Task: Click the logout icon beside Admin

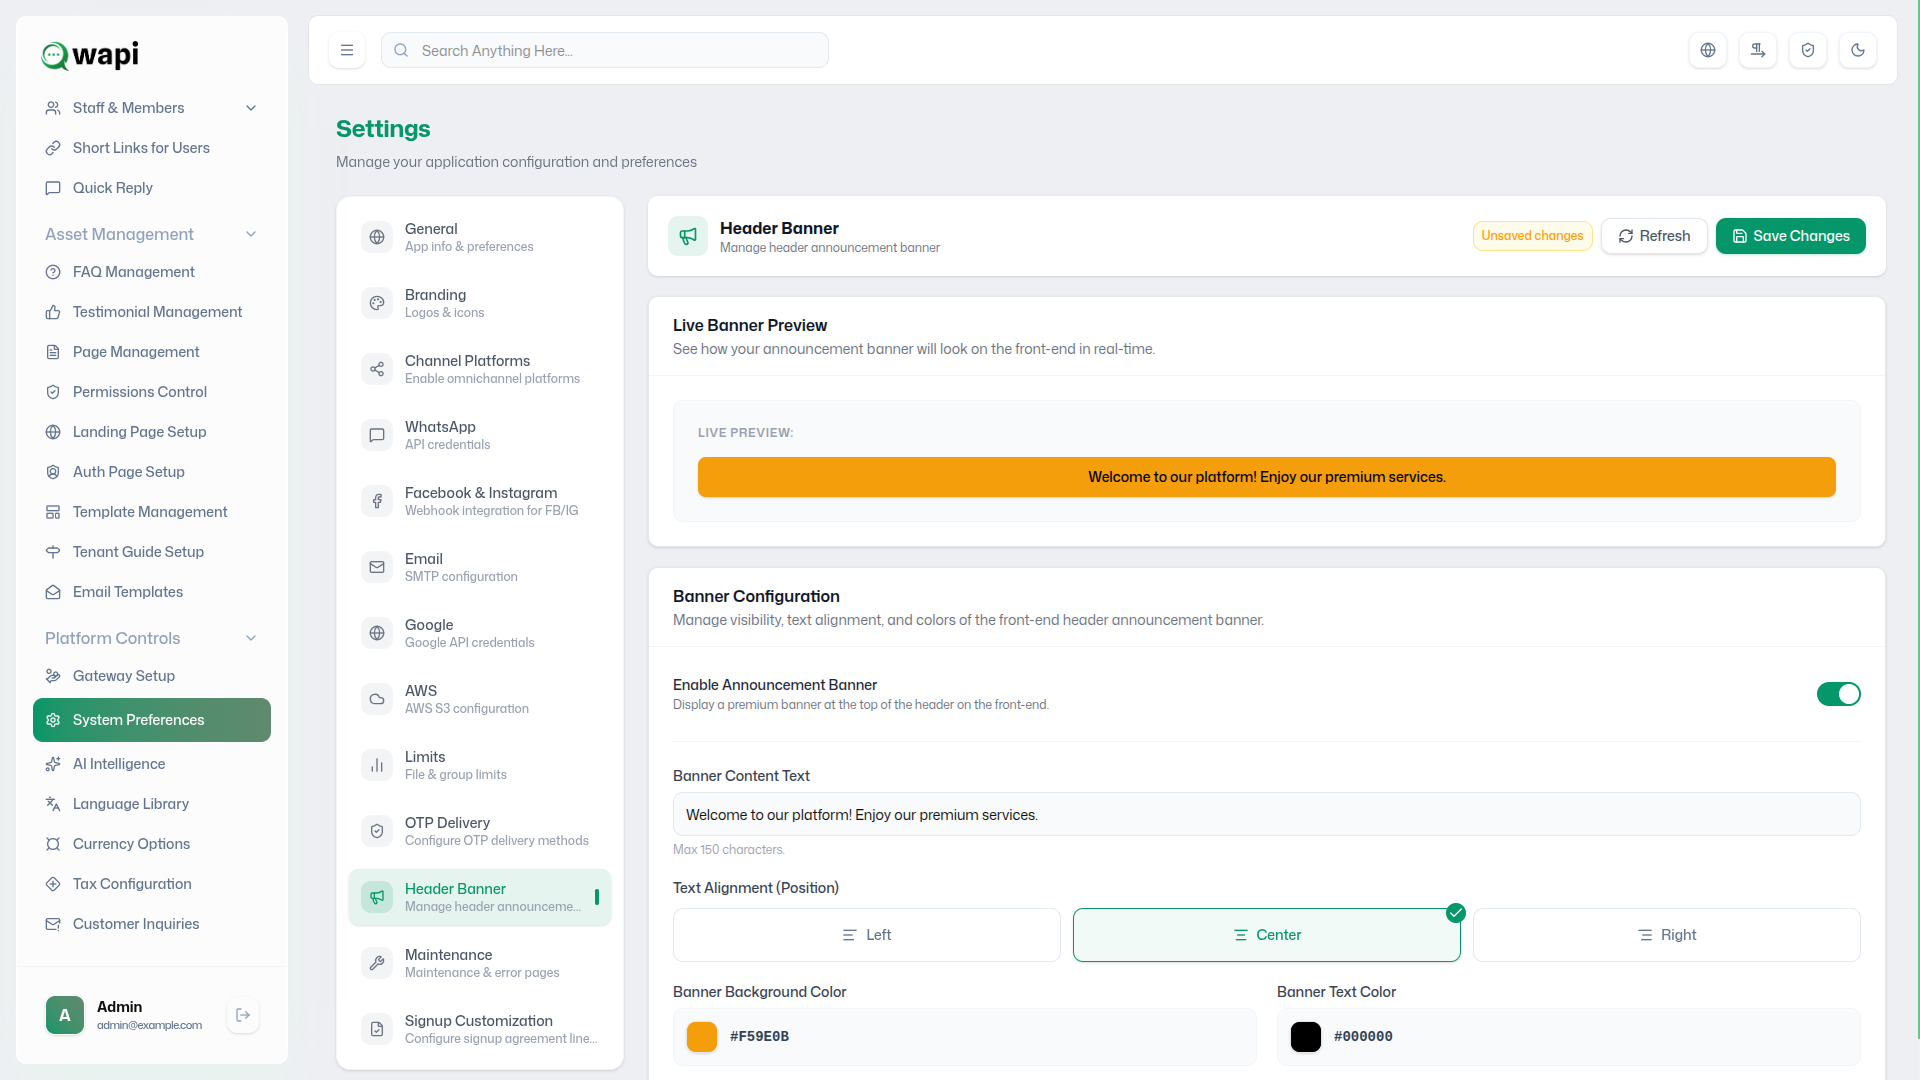Action: [243, 1015]
